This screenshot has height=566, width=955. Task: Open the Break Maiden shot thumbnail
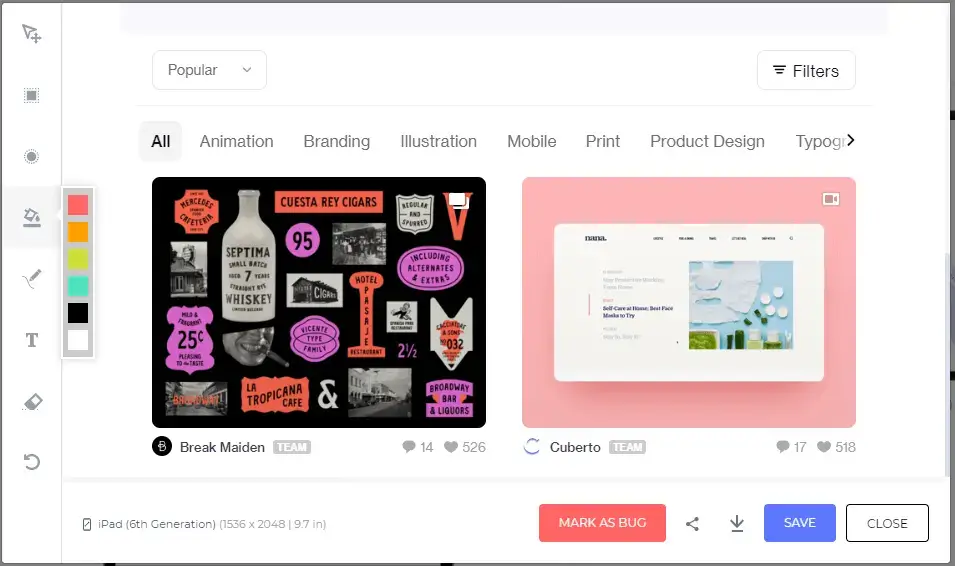point(318,302)
